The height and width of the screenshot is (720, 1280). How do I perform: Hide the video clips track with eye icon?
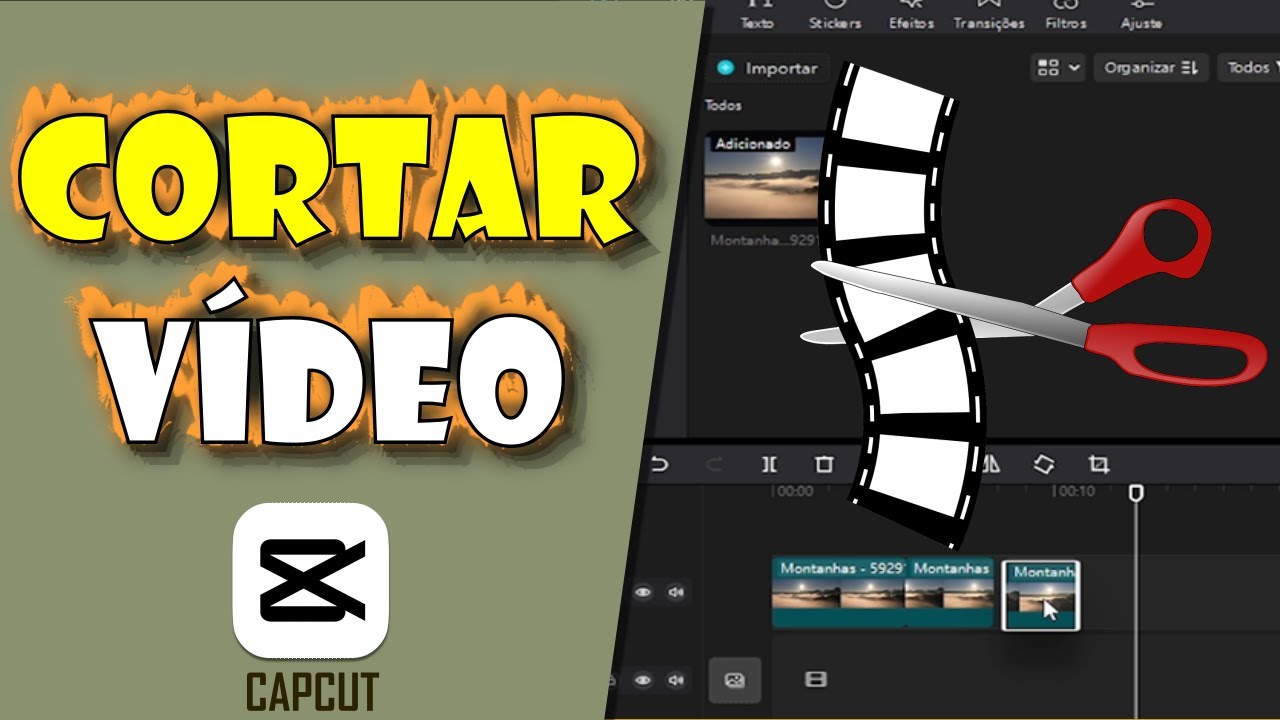coord(643,593)
